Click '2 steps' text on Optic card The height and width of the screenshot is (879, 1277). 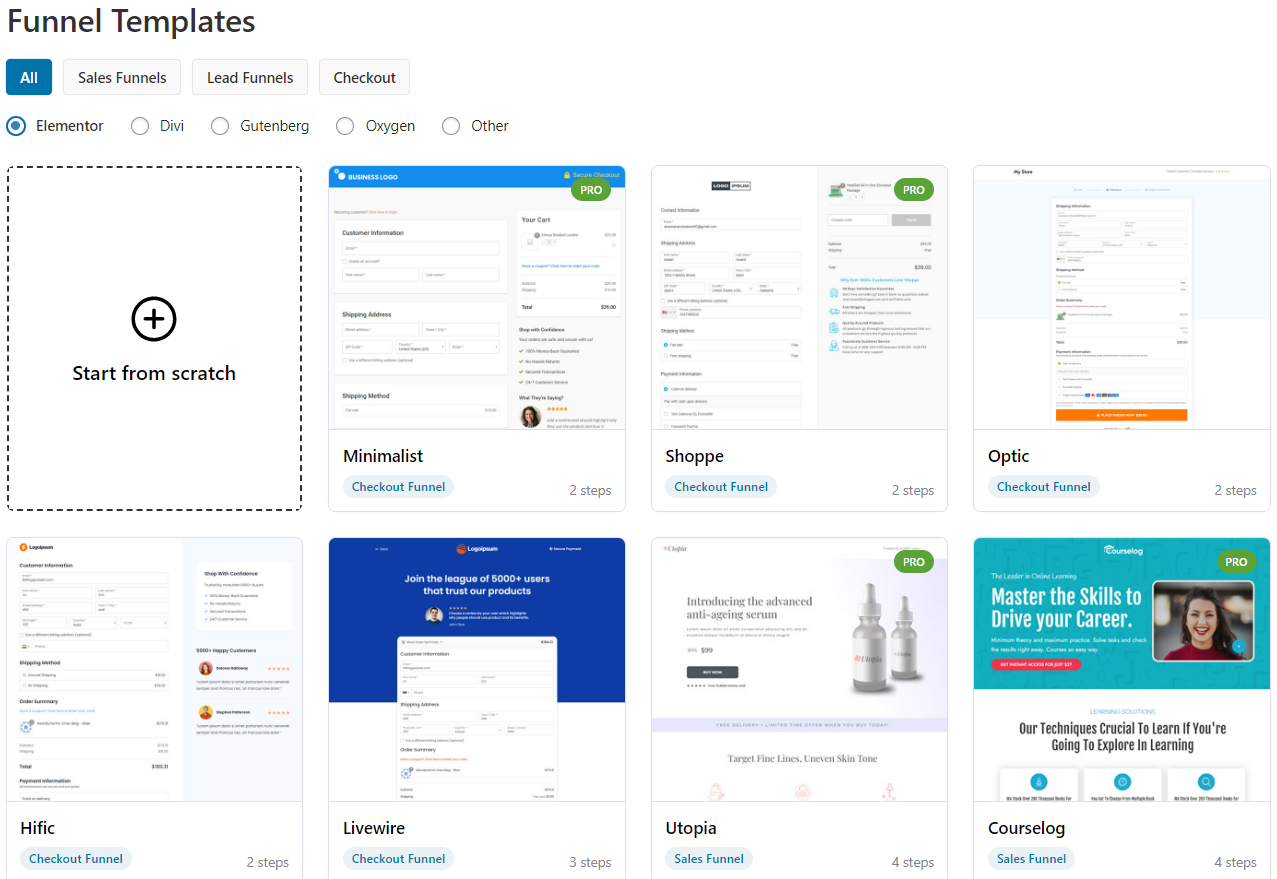tap(1236, 490)
